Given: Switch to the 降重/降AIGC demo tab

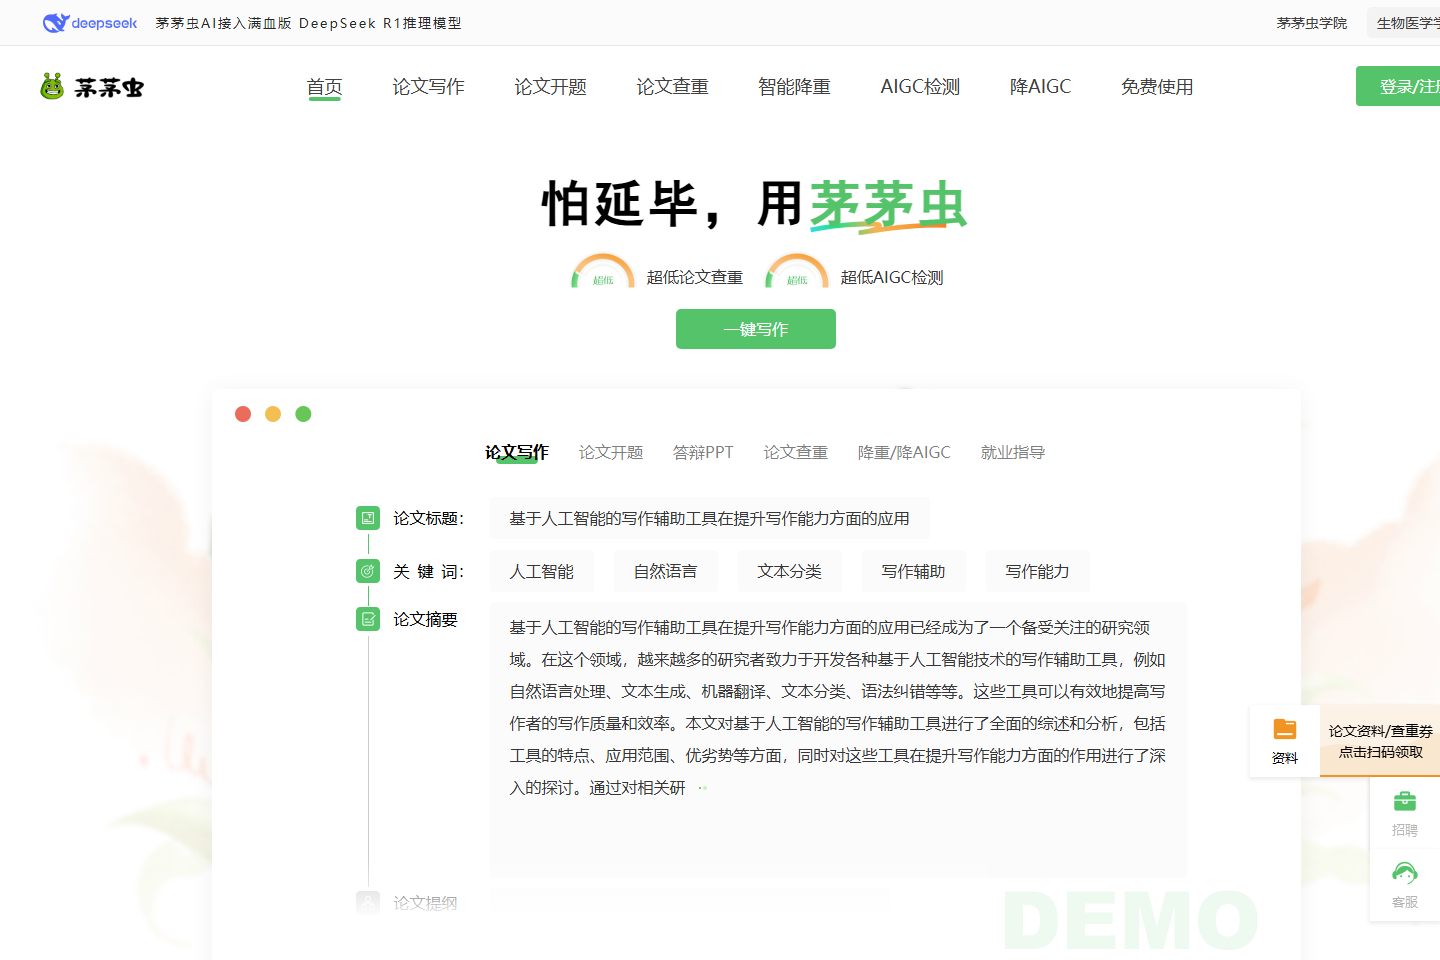Looking at the screenshot, I should (904, 452).
